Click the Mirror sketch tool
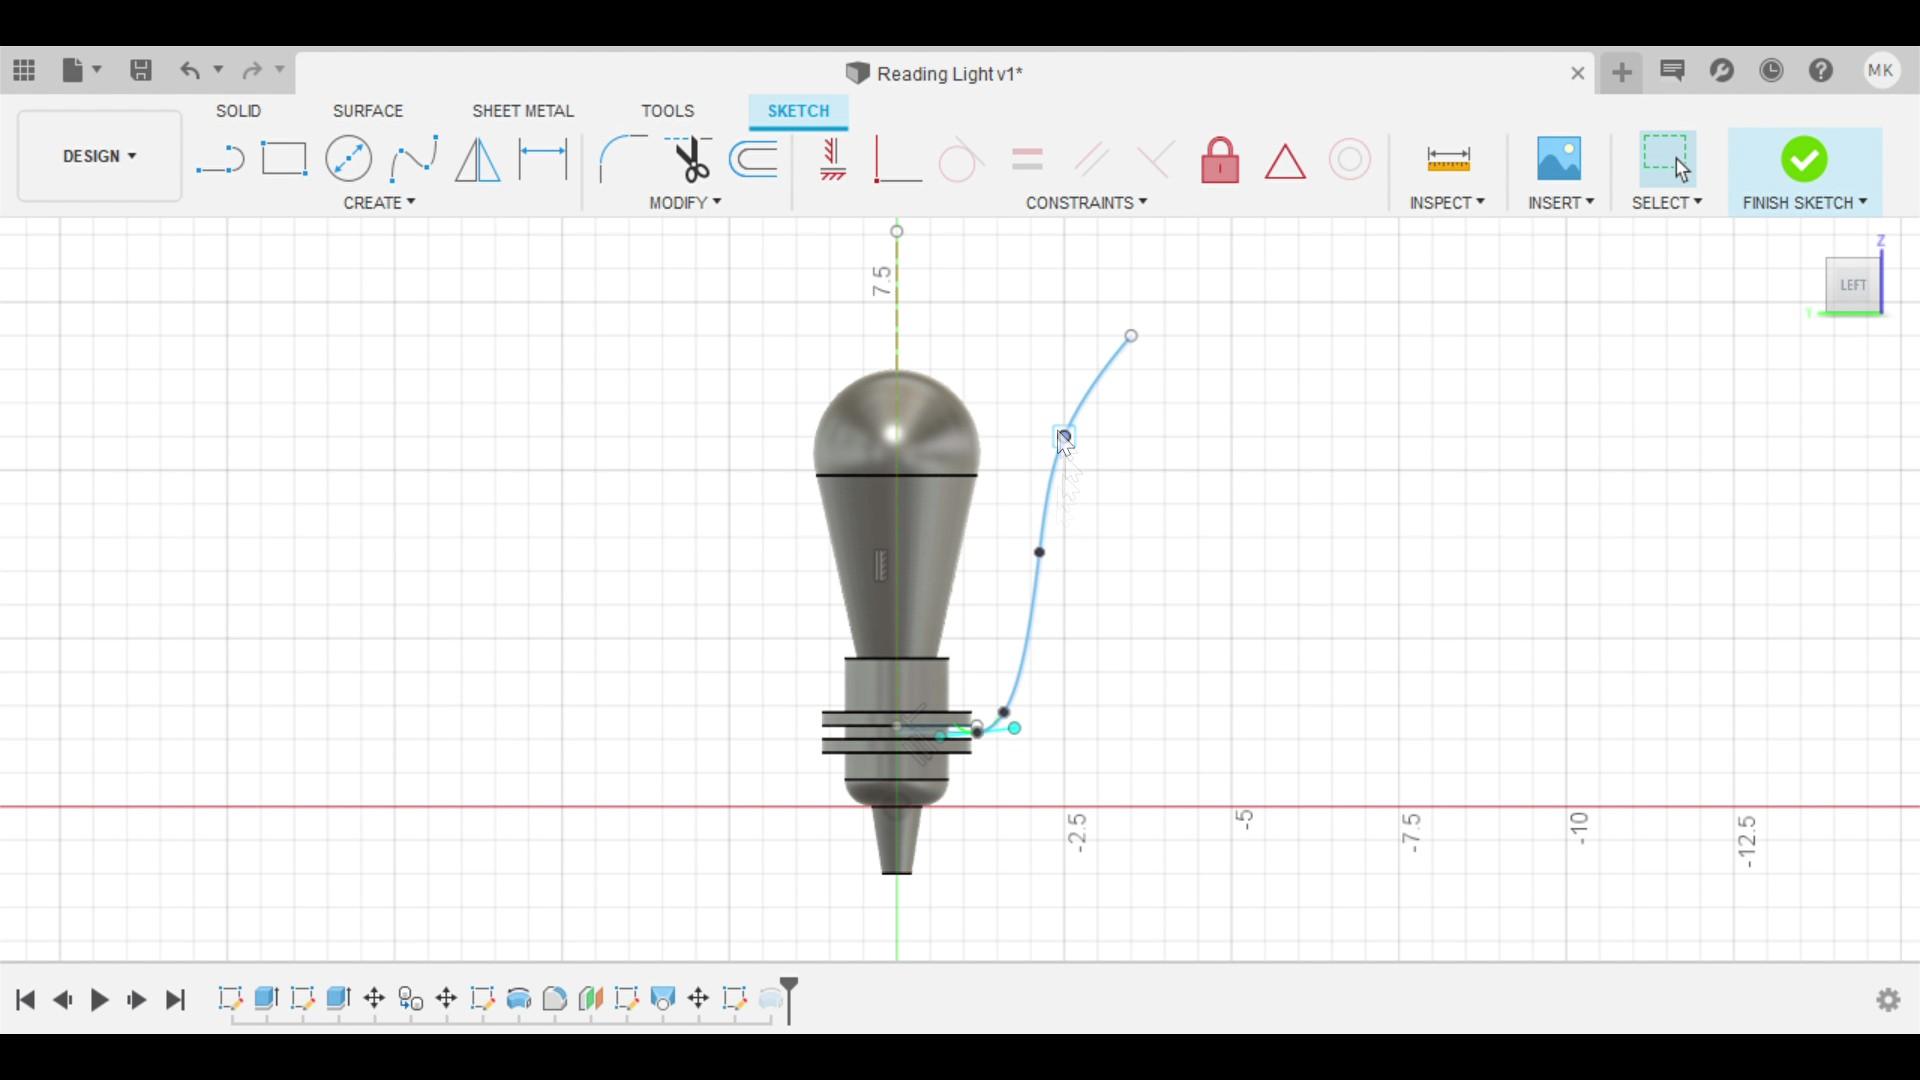 pyautogui.click(x=477, y=159)
